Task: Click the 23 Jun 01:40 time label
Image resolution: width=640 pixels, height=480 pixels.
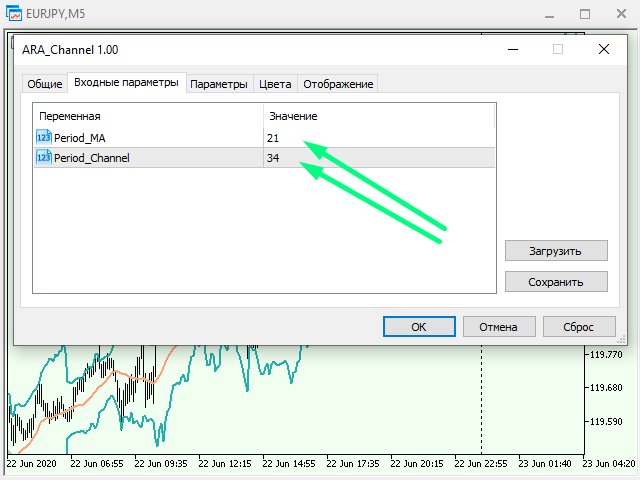Action: pyautogui.click(x=544, y=464)
